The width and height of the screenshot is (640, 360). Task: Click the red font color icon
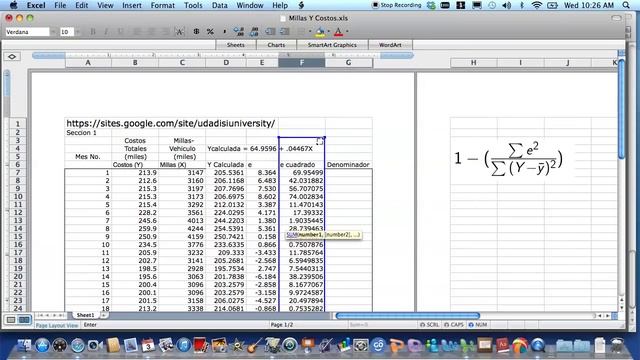coord(338,31)
